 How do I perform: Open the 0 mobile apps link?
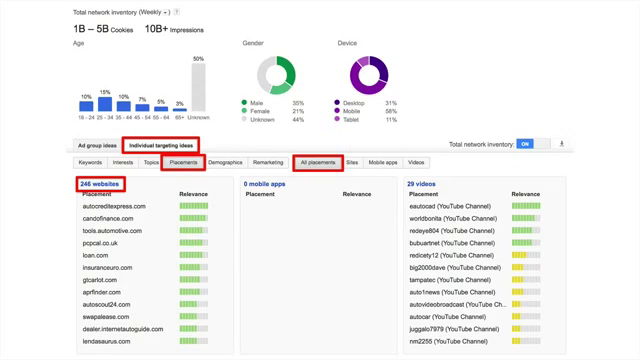pyautogui.click(x=264, y=184)
